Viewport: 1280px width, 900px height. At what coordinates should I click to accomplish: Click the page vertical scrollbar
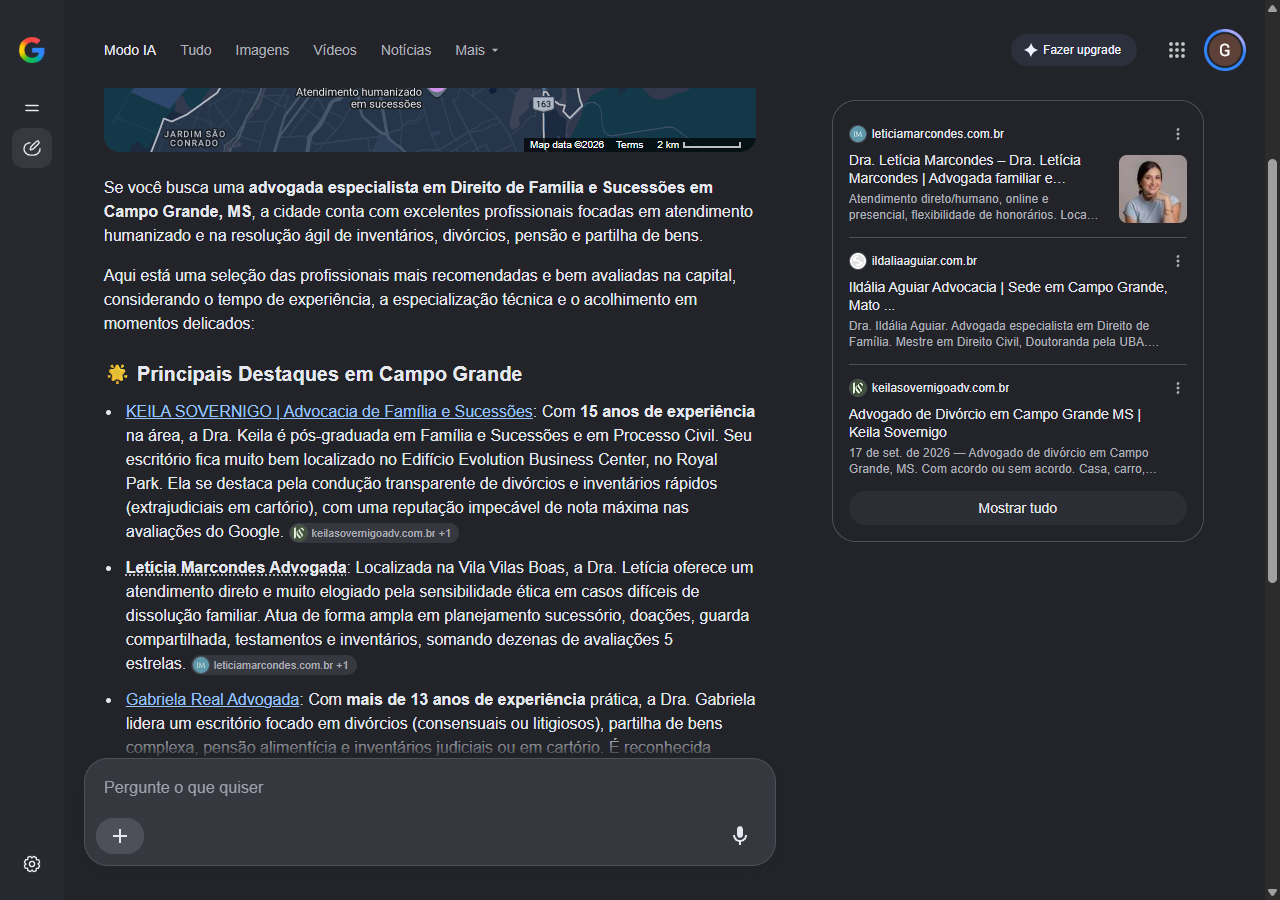pos(1272,370)
